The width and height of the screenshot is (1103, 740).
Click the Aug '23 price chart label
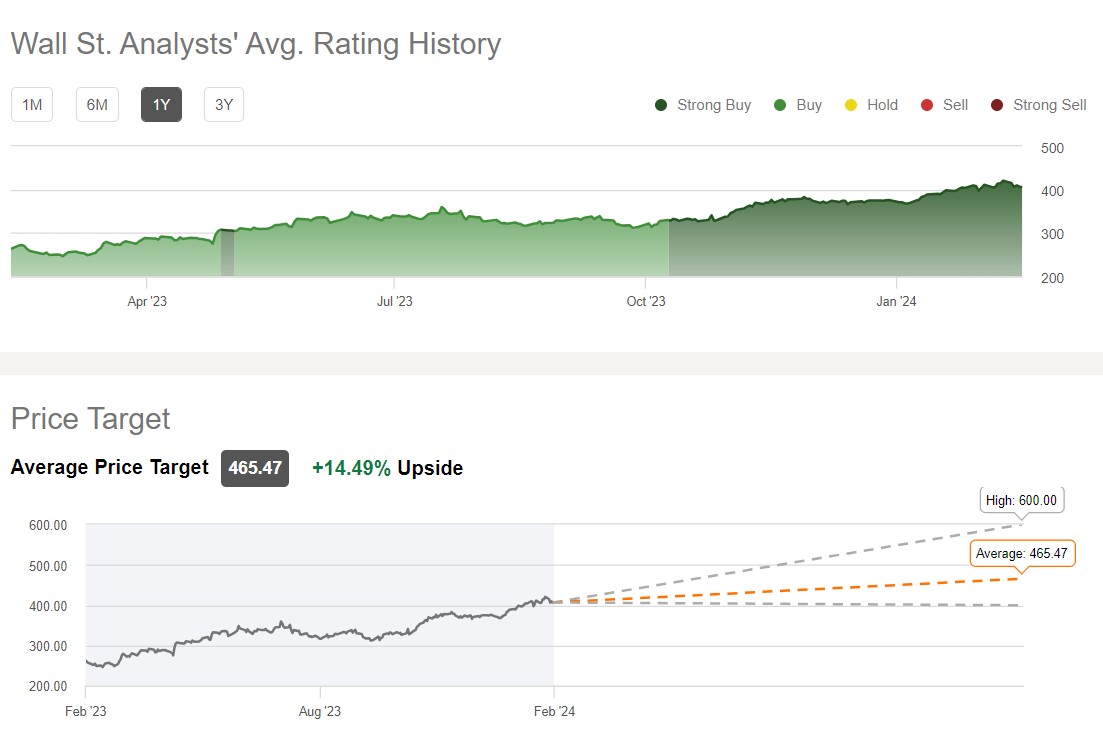[x=320, y=712]
